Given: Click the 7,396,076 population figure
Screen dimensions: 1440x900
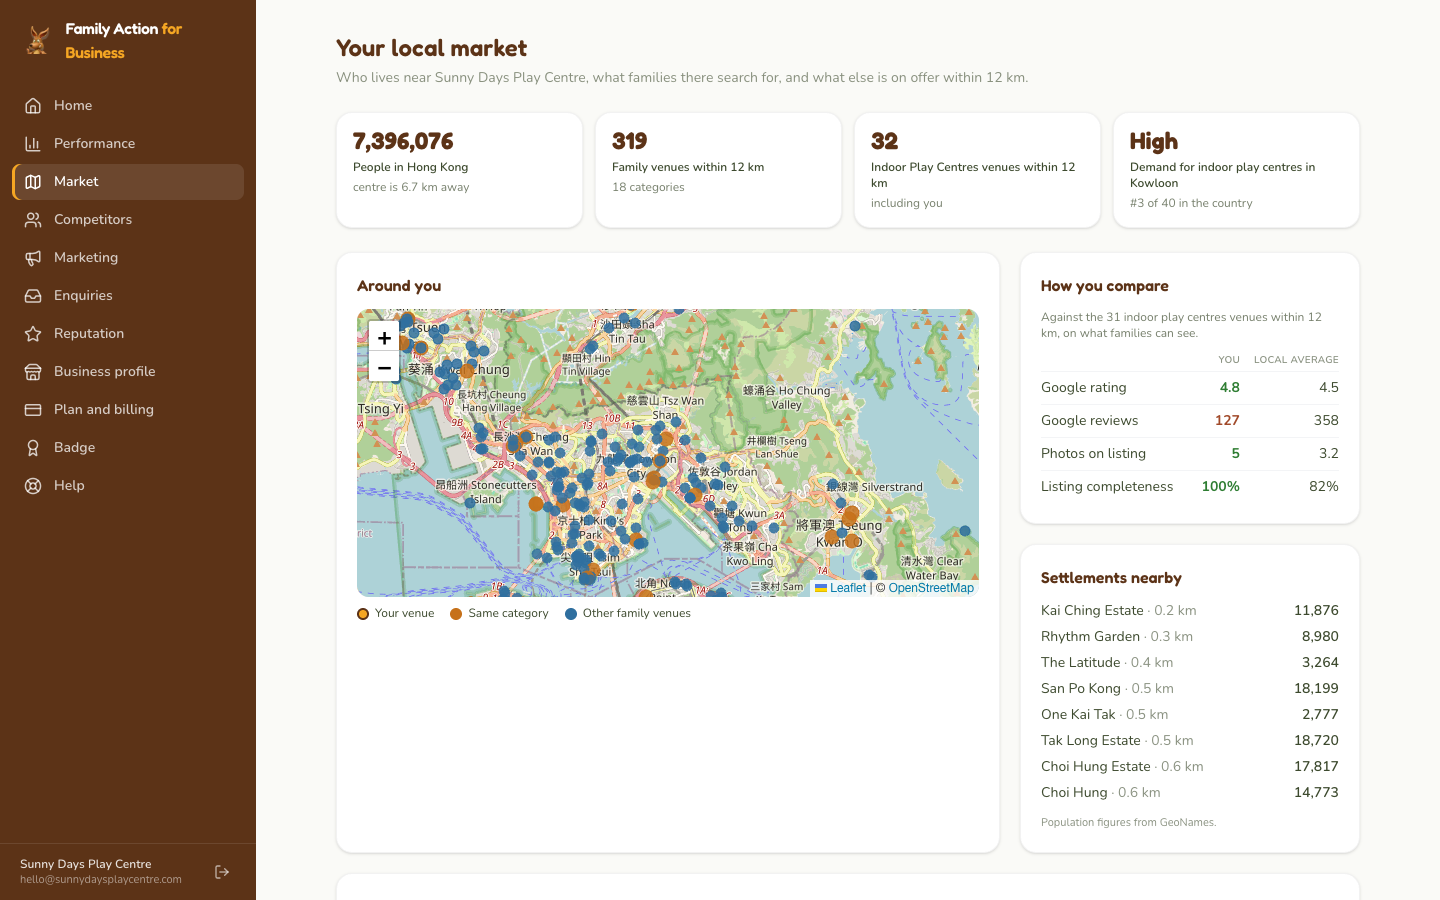Looking at the screenshot, I should coord(403,141).
